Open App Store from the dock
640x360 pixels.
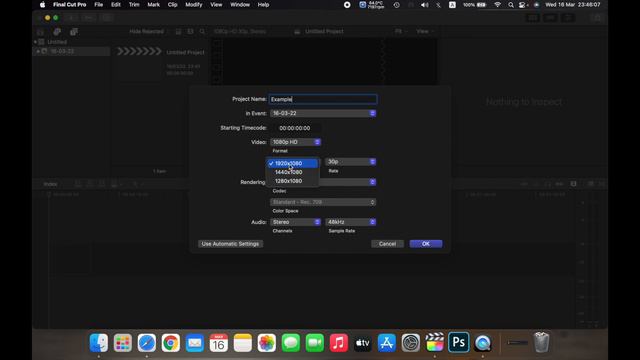click(x=387, y=342)
